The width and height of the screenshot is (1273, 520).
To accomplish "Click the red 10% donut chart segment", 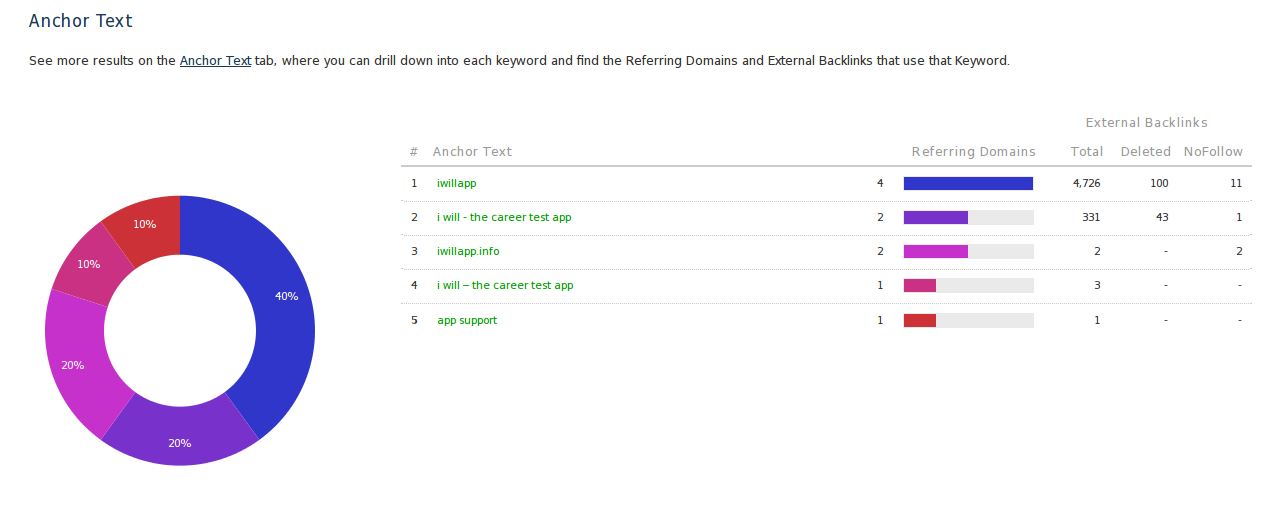I will 147,225.
